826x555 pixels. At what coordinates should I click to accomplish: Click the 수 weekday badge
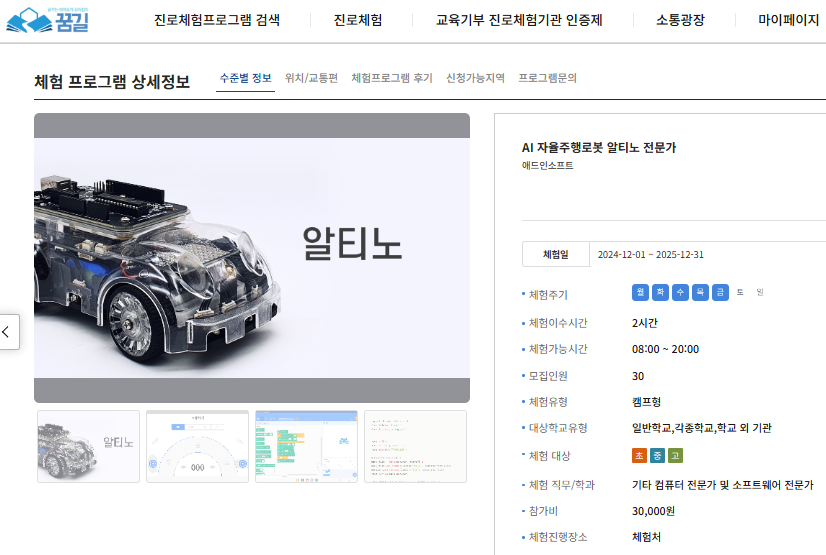point(680,292)
